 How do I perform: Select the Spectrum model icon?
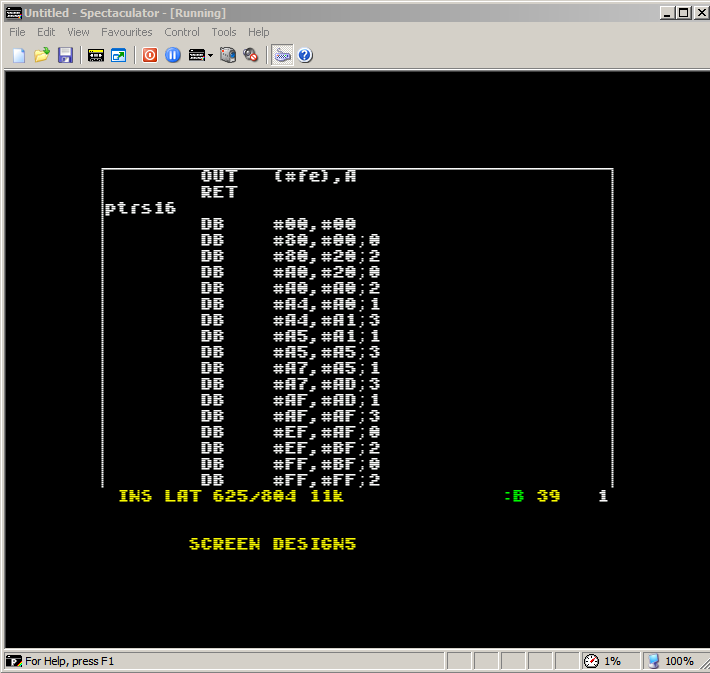[197, 55]
